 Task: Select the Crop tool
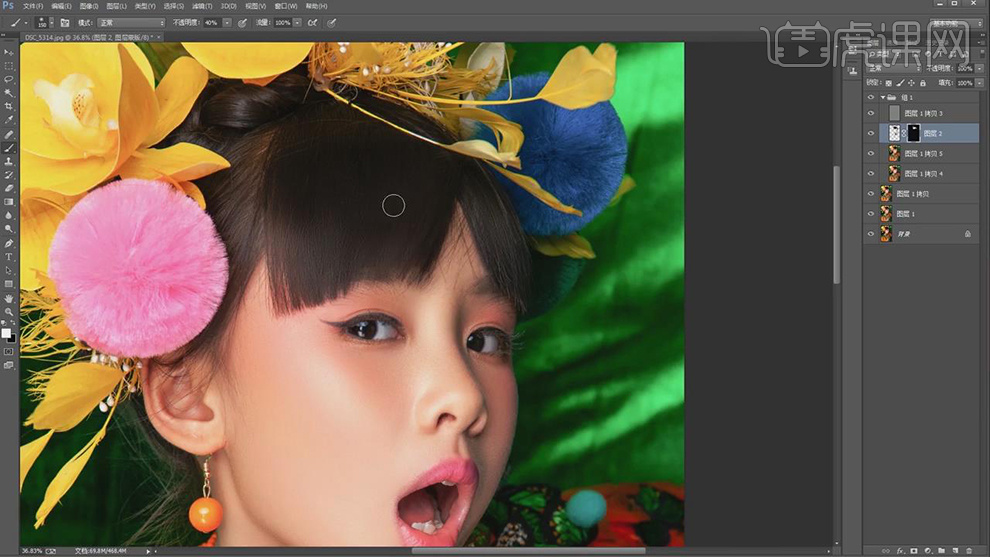pyautogui.click(x=9, y=106)
